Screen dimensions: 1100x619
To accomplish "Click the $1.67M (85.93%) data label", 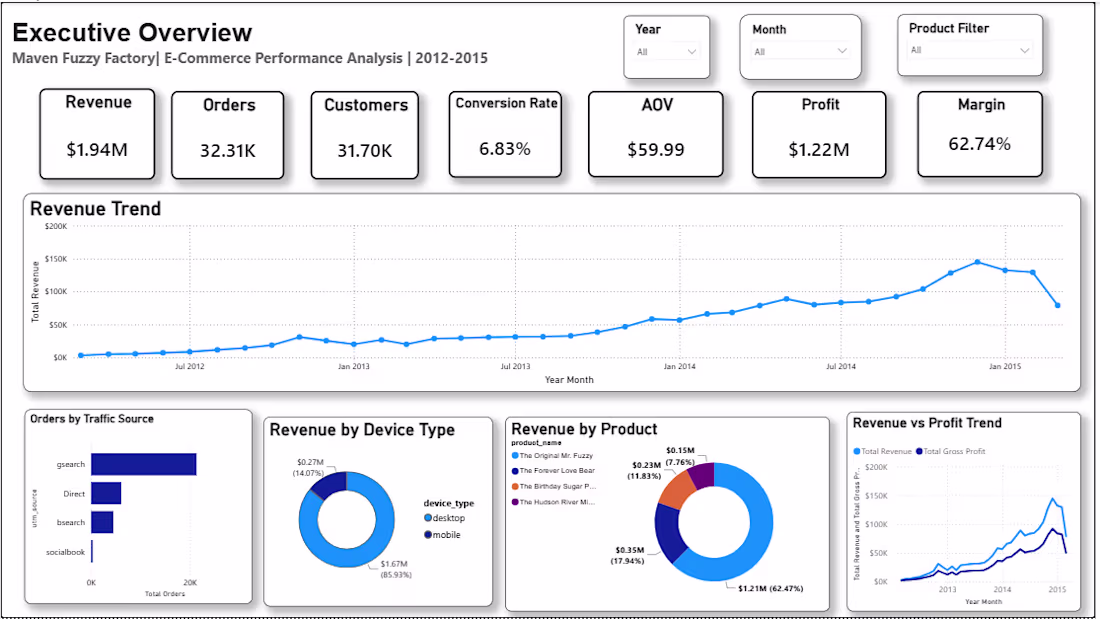I will coord(395,569).
